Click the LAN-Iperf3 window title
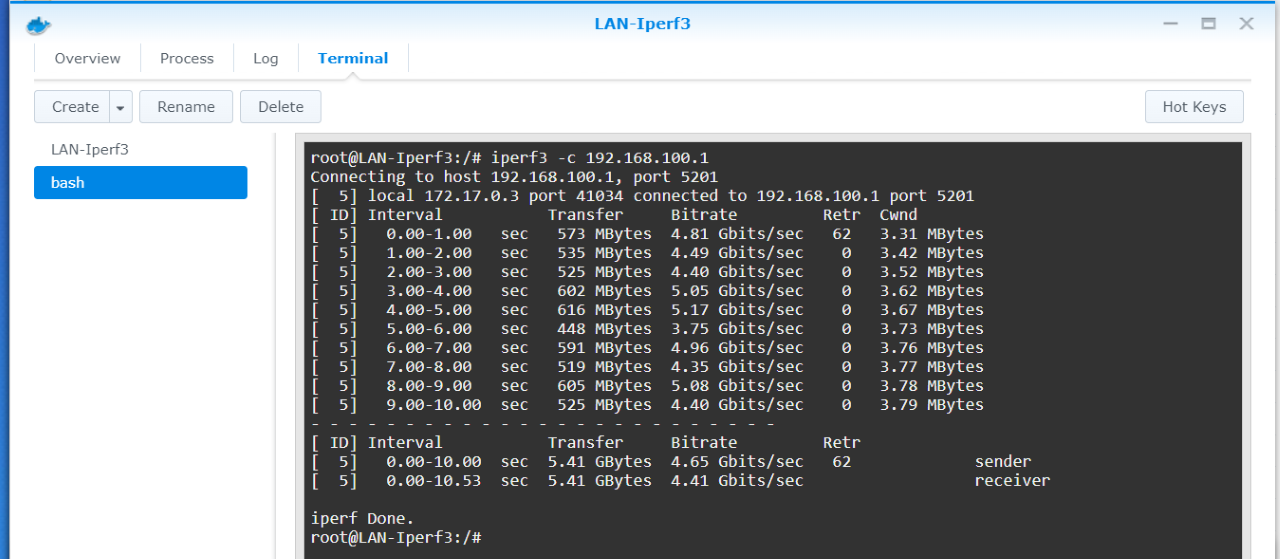This screenshot has height=559, width=1280. point(642,24)
